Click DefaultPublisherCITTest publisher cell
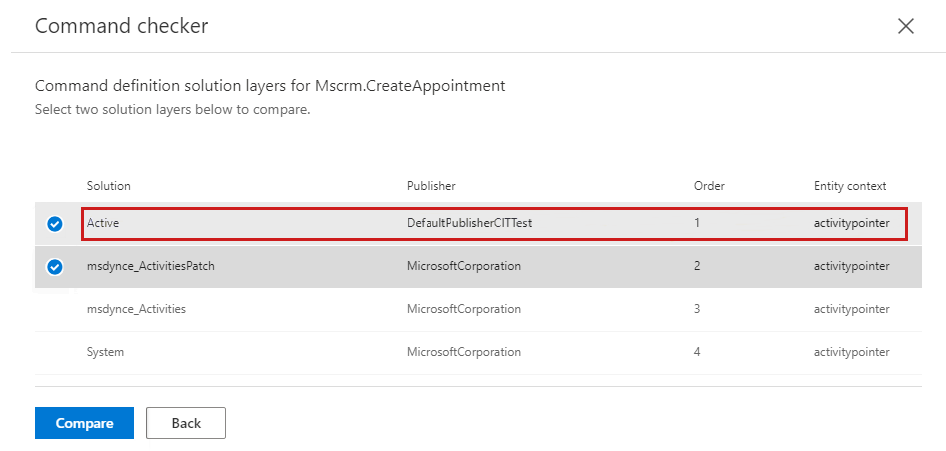This screenshot has width=946, height=451. [x=469, y=223]
